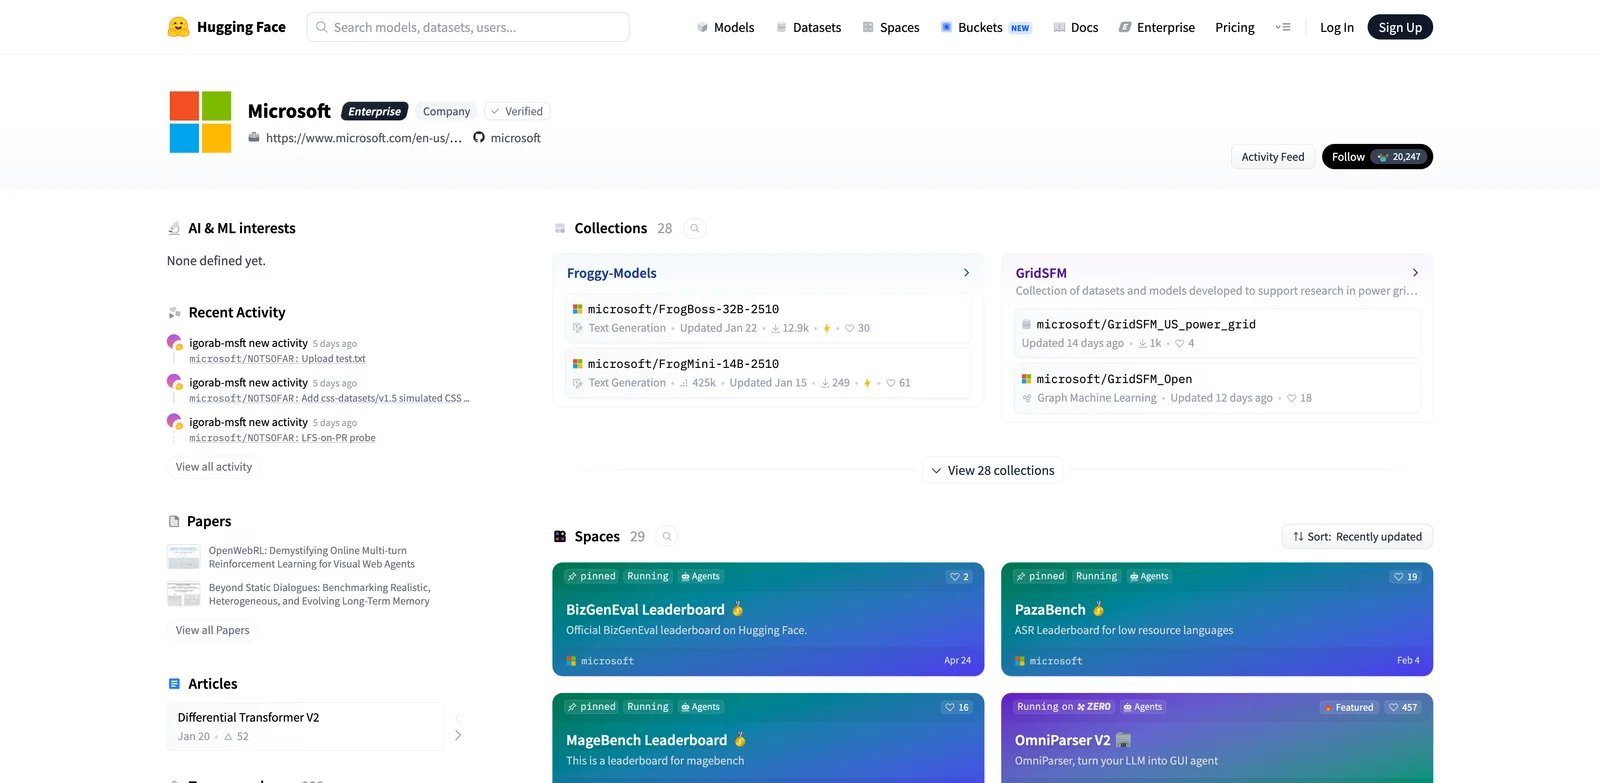Viewport: 1600px width, 783px height.
Task: Open the Spaces menu item
Action: [890, 28]
